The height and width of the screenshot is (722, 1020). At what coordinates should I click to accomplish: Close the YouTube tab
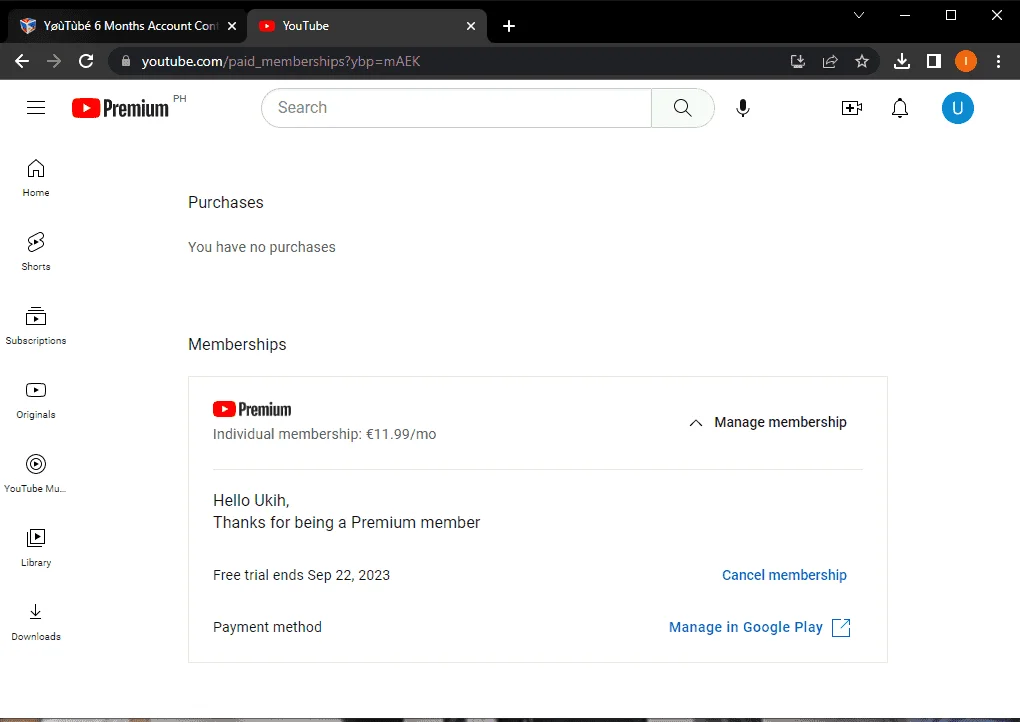pos(471,26)
